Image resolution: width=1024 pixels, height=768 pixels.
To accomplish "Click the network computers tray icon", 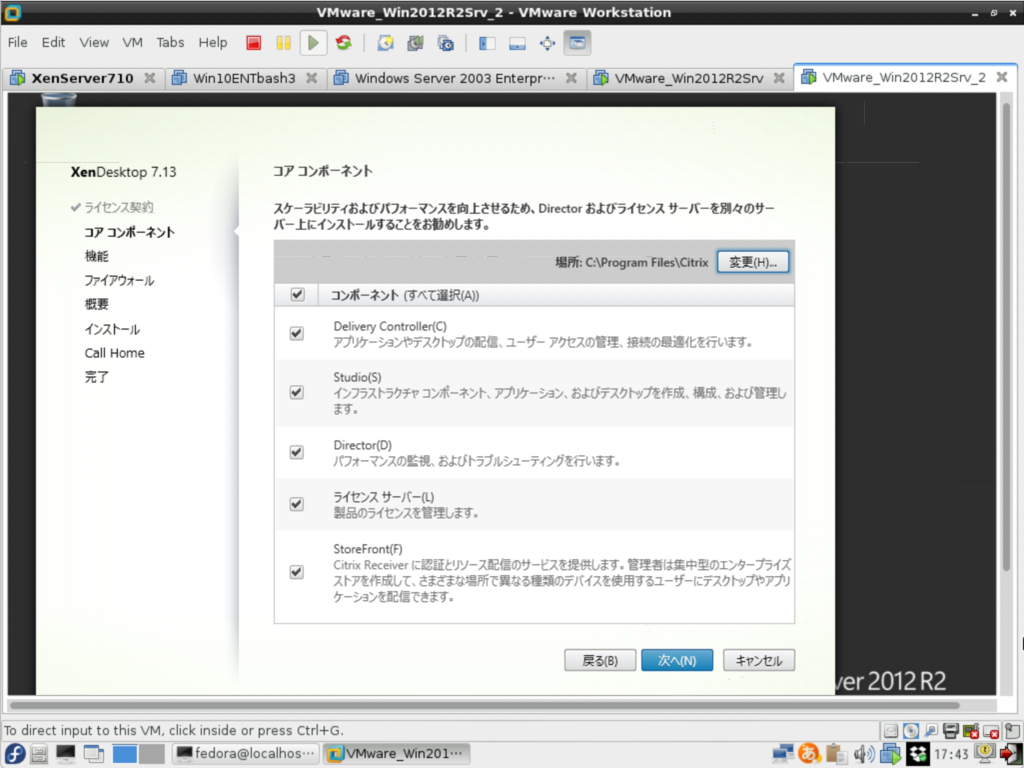I will click(782, 754).
